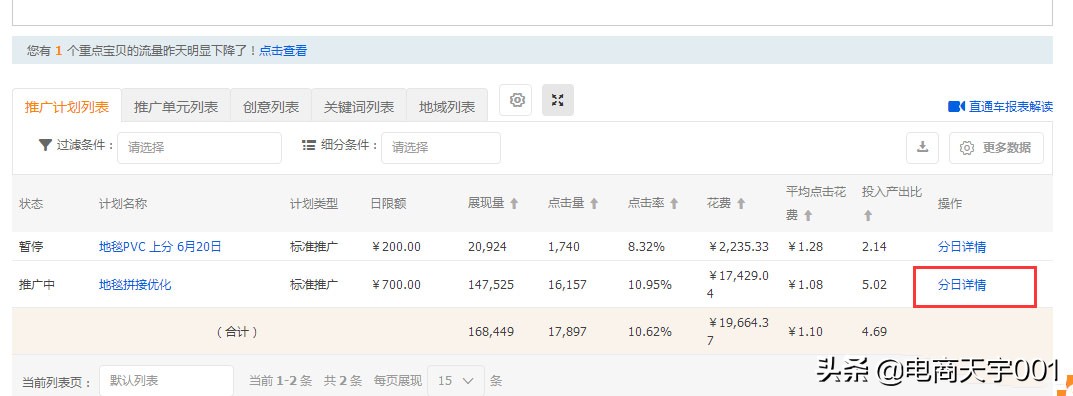Click the 147,525 impressions value

491,285
